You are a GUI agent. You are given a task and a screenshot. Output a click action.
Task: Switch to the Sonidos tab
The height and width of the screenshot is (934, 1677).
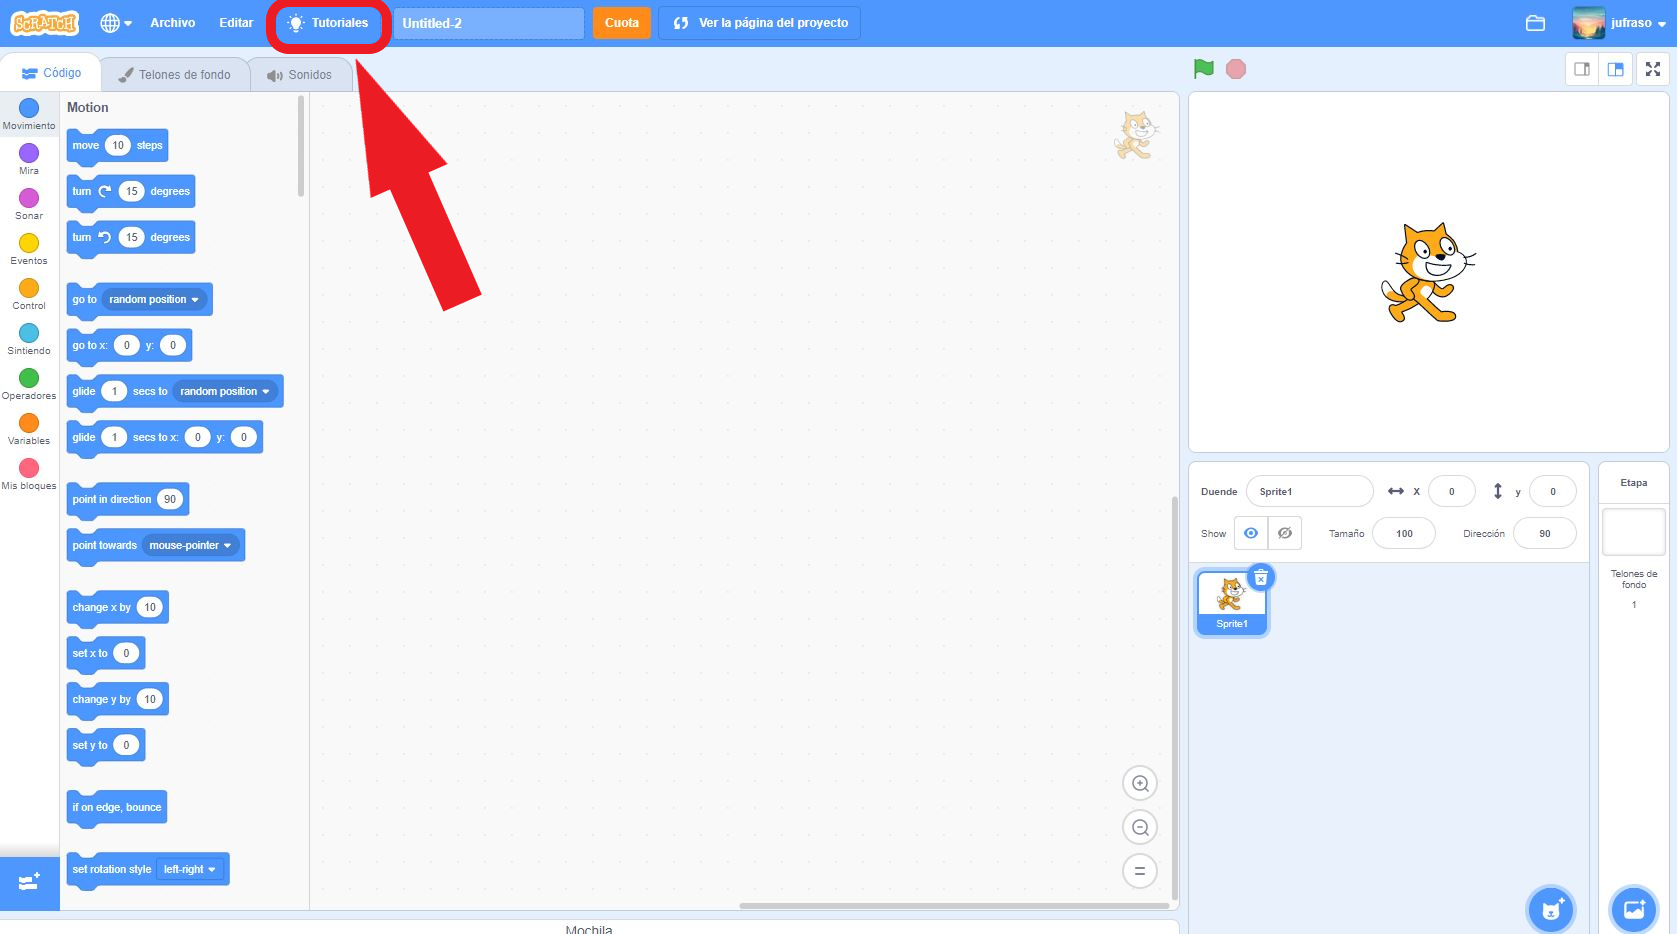(300, 73)
